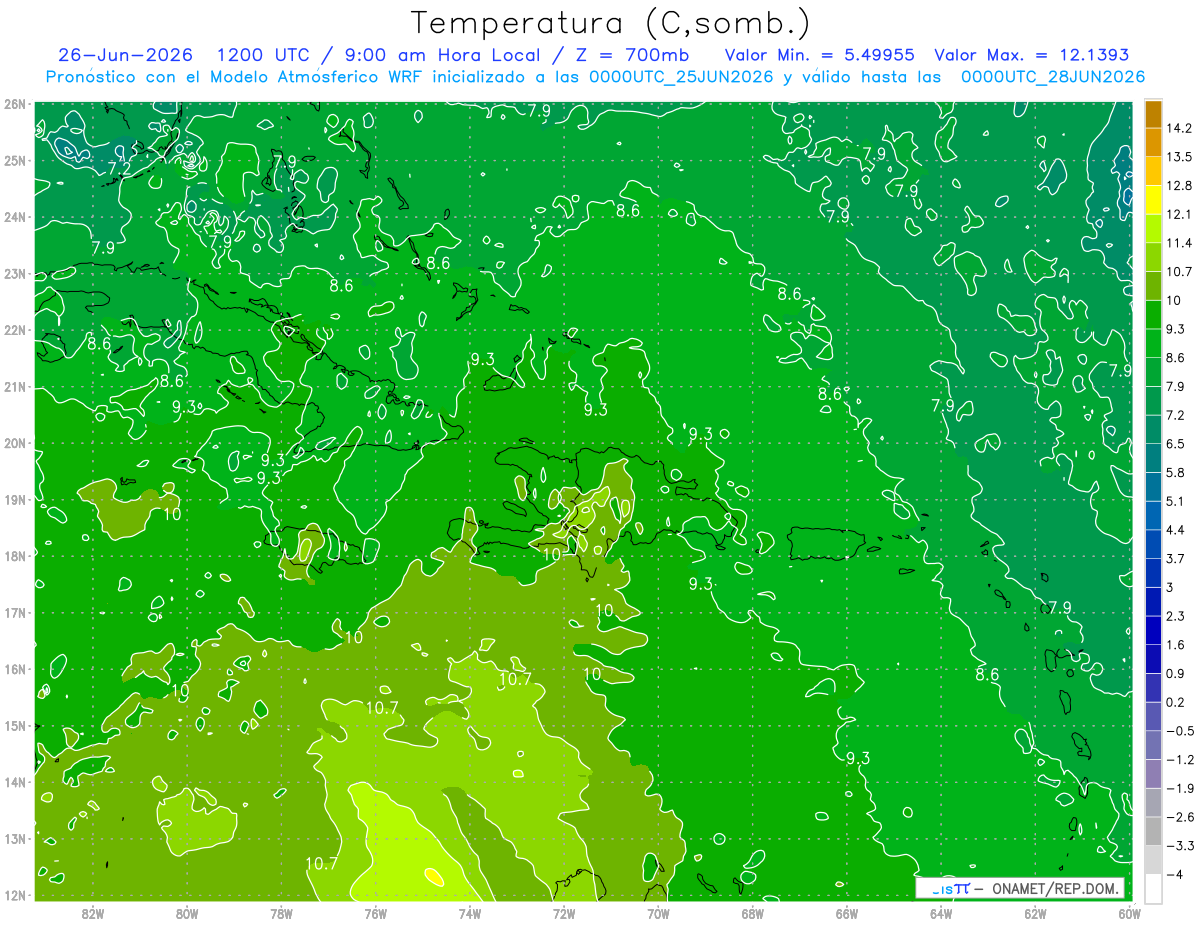Select the gray swatch between -3.3 and -2.6
The image size is (1200, 927).
(x=1153, y=831)
